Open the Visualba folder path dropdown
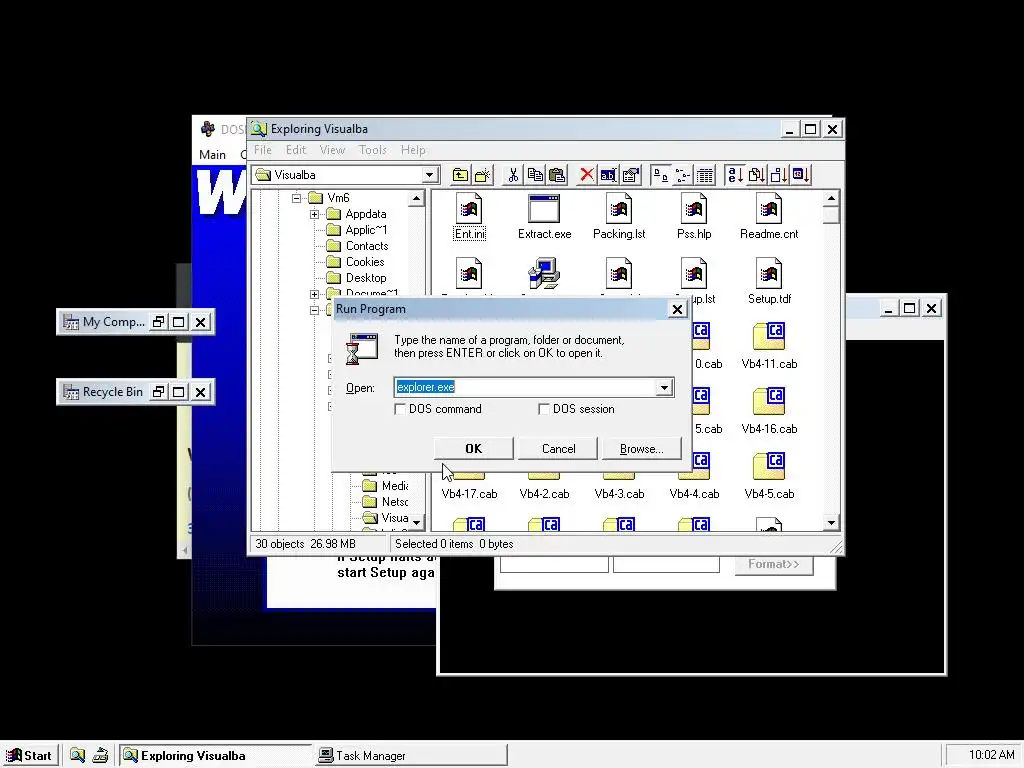 click(x=429, y=175)
